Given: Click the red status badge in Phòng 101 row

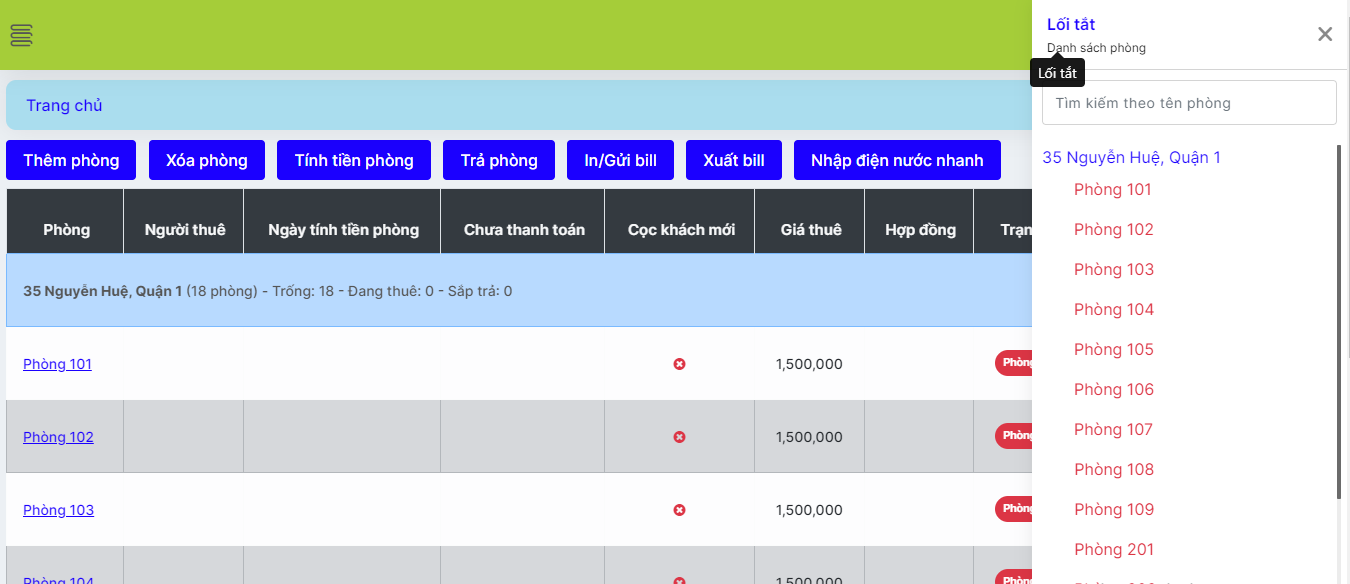Looking at the screenshot, I should click(1013, 363).
